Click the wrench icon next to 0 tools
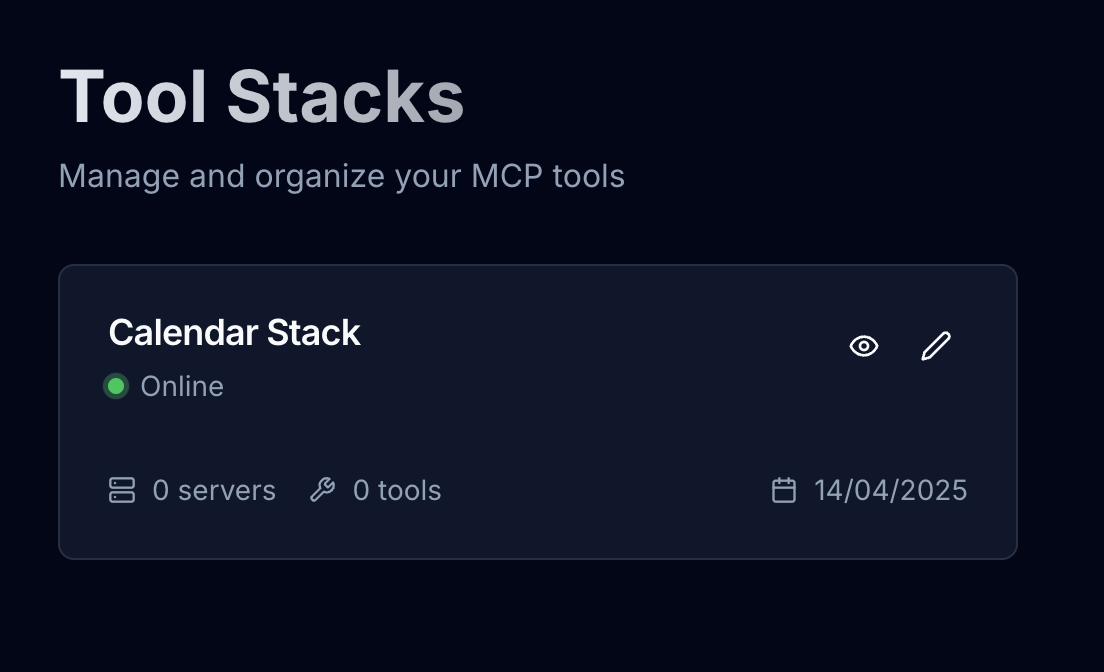Image resolution: width=1104 pixels, height=672 pixels. point(323,490)
